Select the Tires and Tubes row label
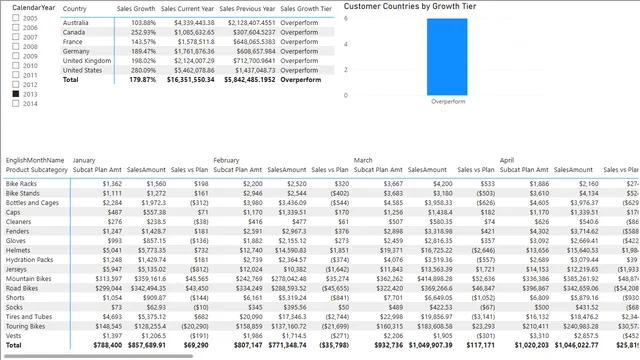The image size is (640, 360). (29, 317)
